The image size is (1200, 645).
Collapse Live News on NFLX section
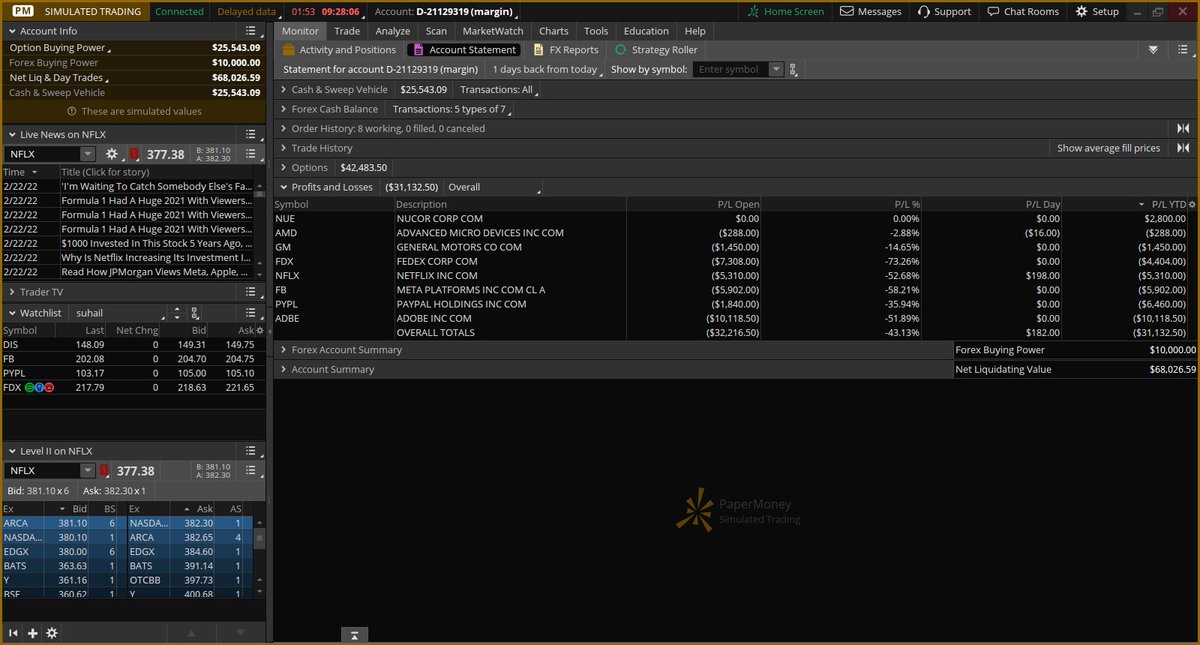click(13, 134)
